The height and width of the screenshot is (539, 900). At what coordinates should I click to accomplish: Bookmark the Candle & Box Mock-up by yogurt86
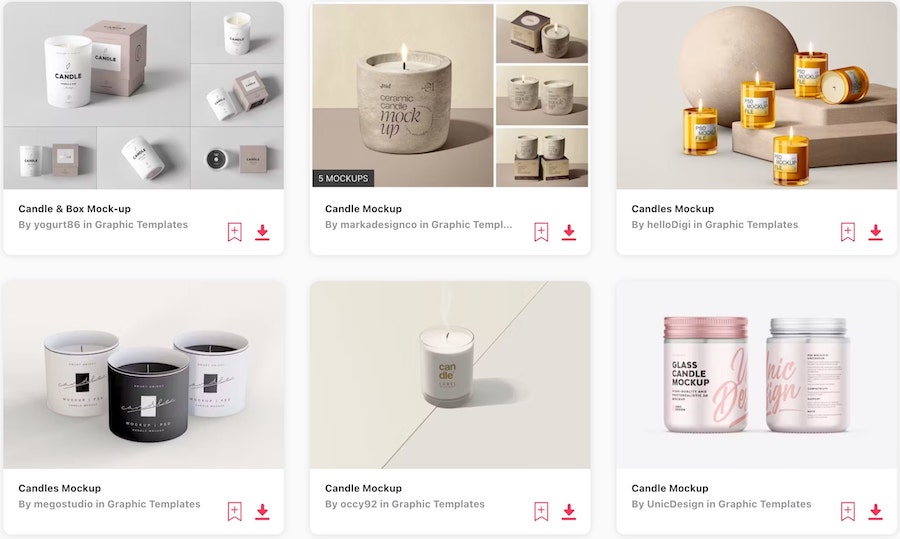coord(235,232)
